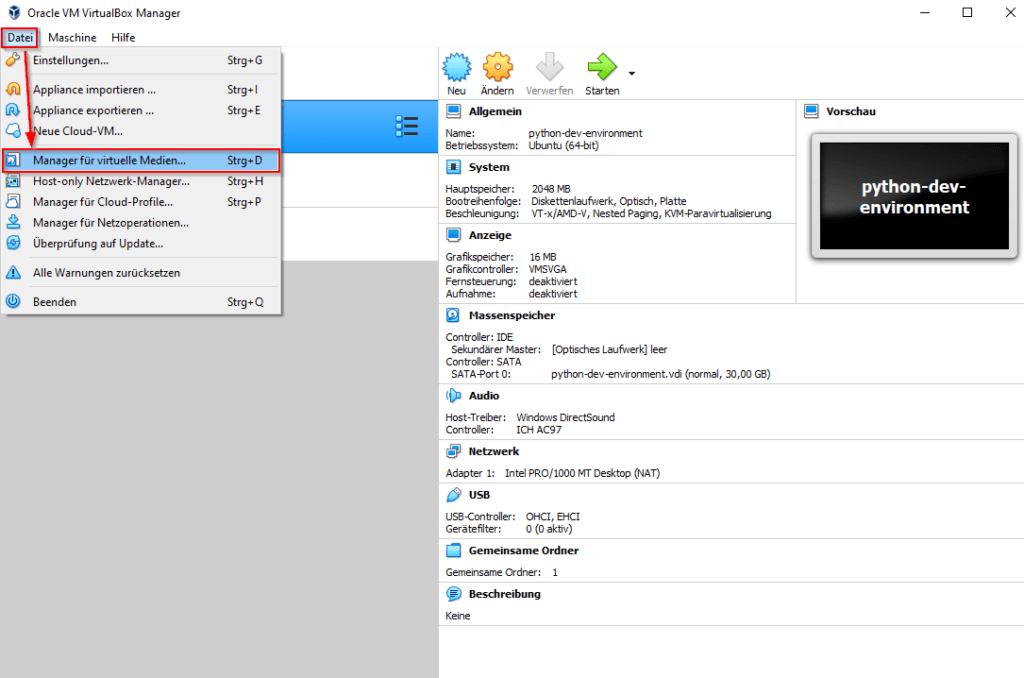Open VM settings with Ändern icon

pyautogui.click(x=497, y=69)
